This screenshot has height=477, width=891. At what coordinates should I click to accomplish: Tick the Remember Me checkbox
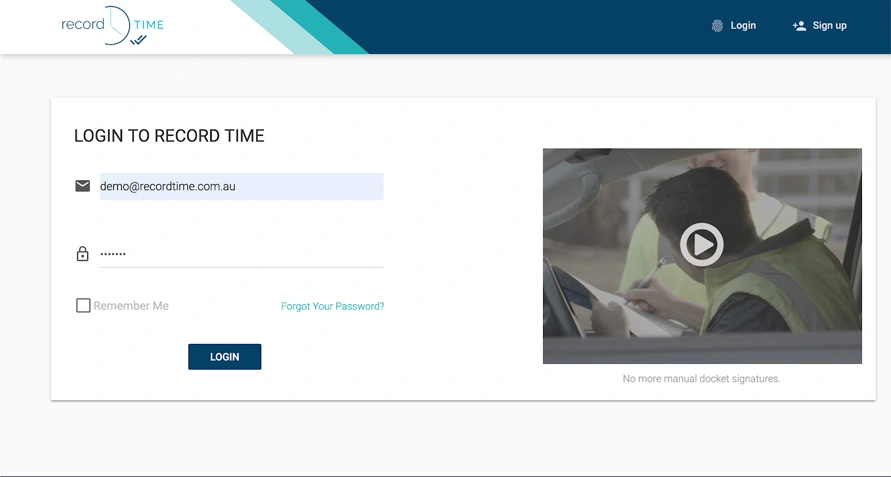83,306
